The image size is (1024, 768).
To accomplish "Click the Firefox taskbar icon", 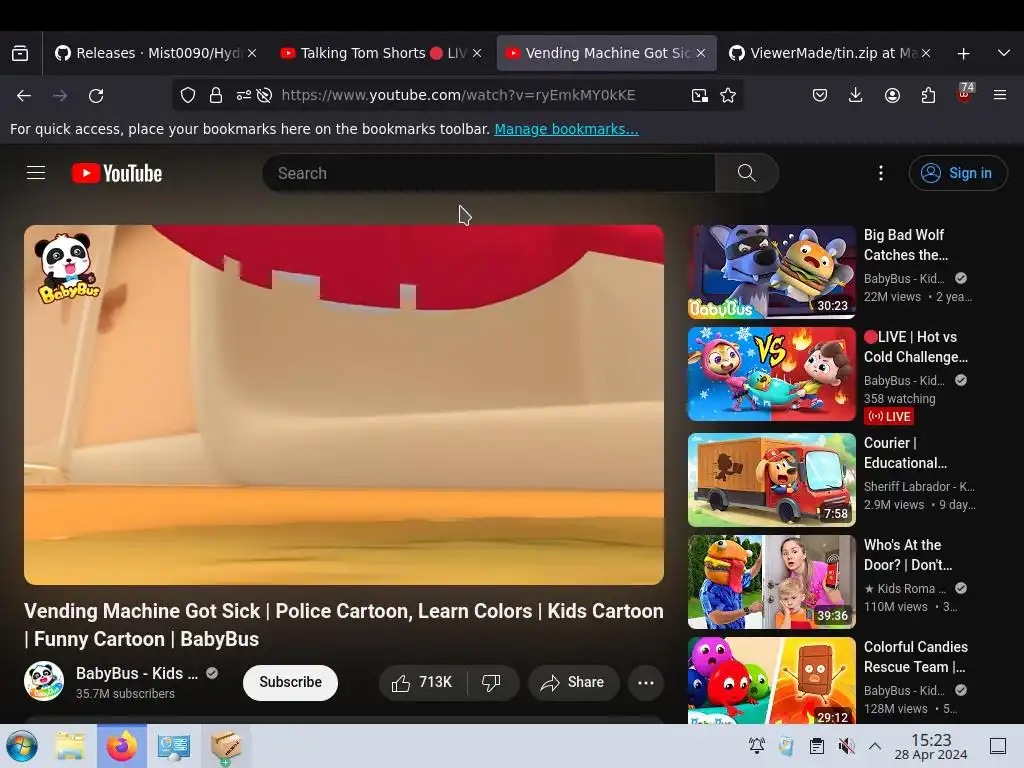I will (122, 746).
